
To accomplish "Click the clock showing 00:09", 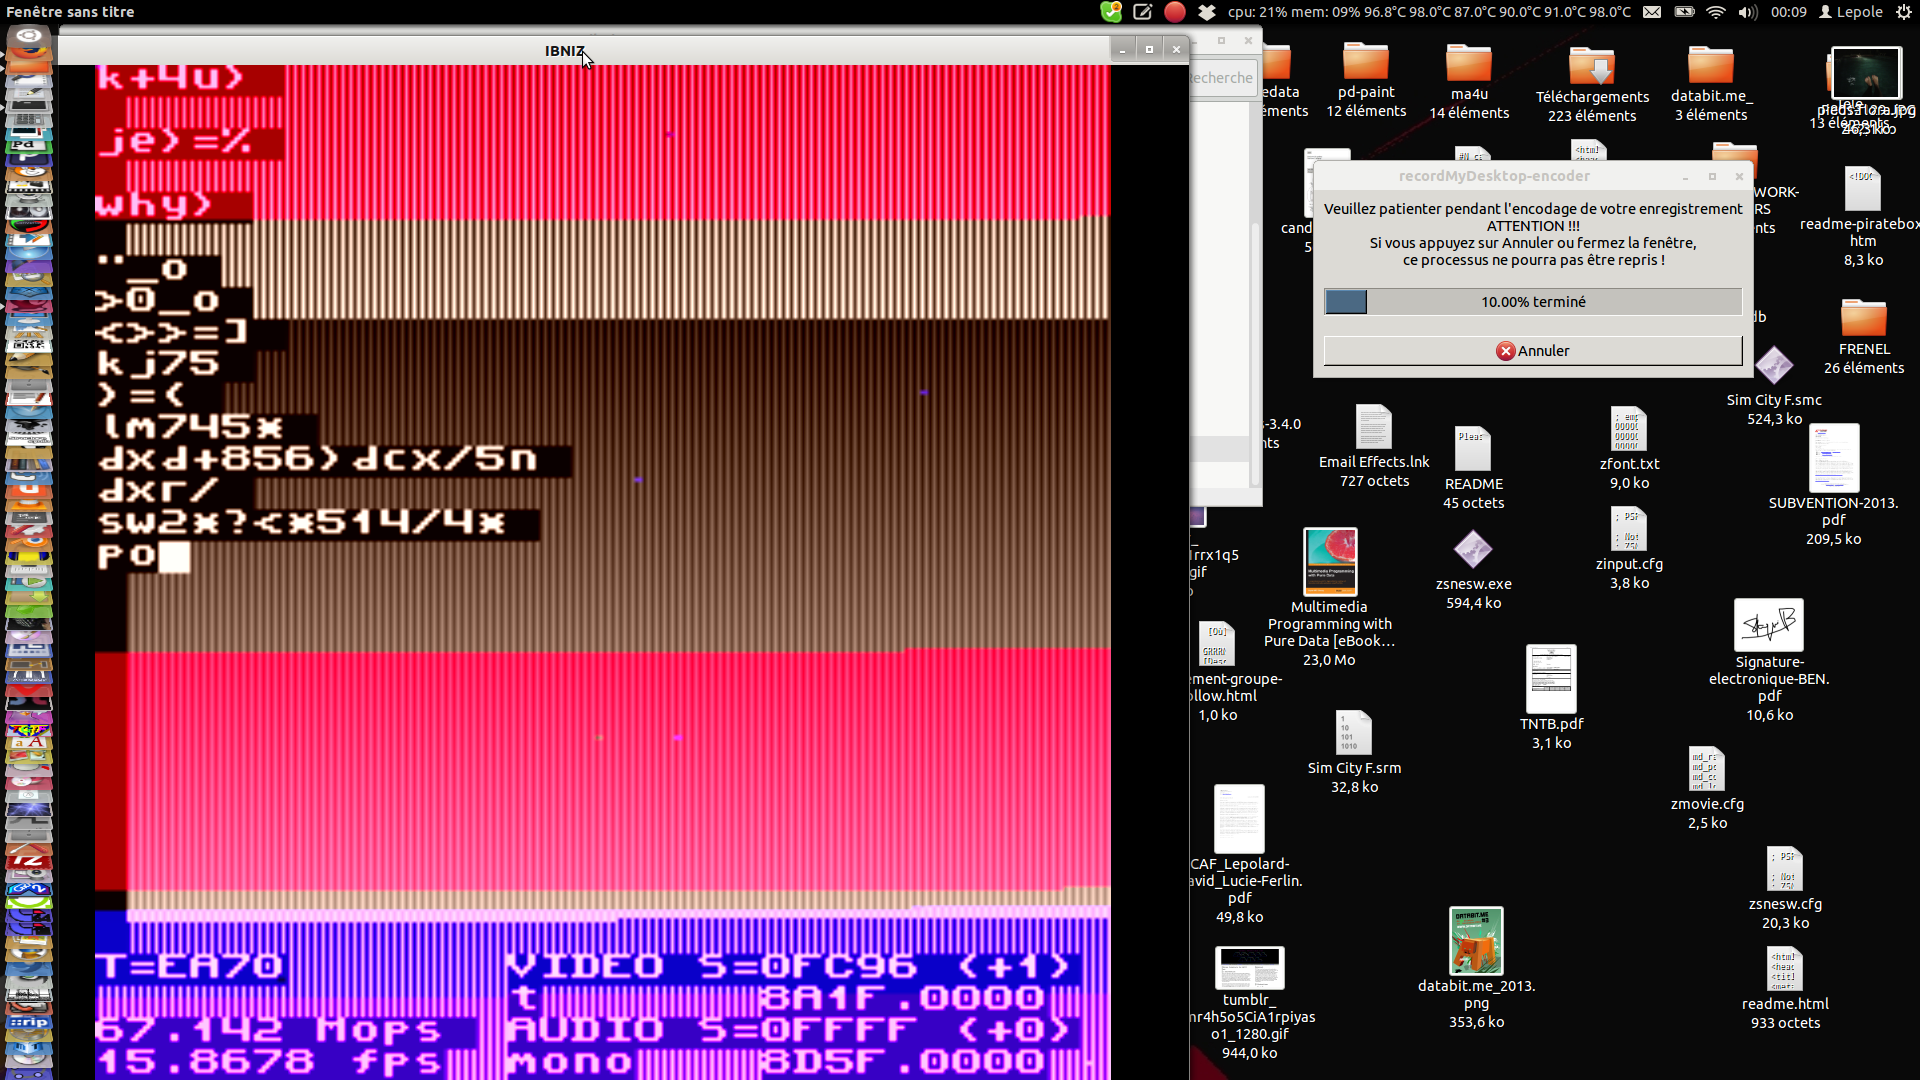I will click(1788, 12).
